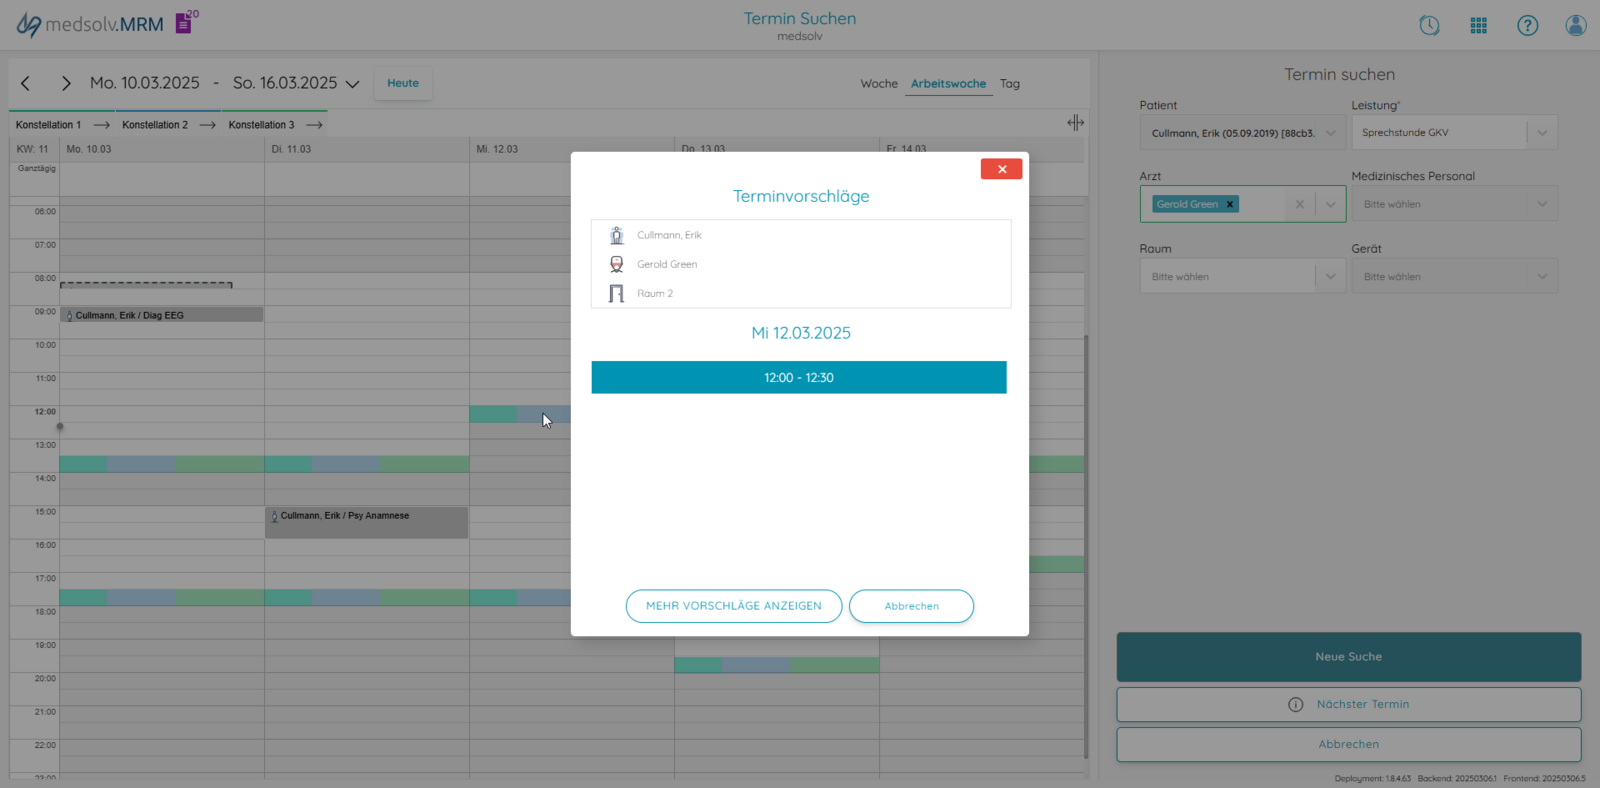Screen dimensions: 1600x788
Task: Open the apps grid icon in header
Action: point(1479,26)
